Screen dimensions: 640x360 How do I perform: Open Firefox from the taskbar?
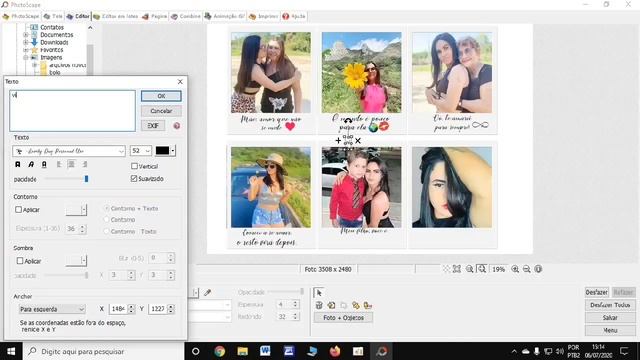(x=335, y=351)
